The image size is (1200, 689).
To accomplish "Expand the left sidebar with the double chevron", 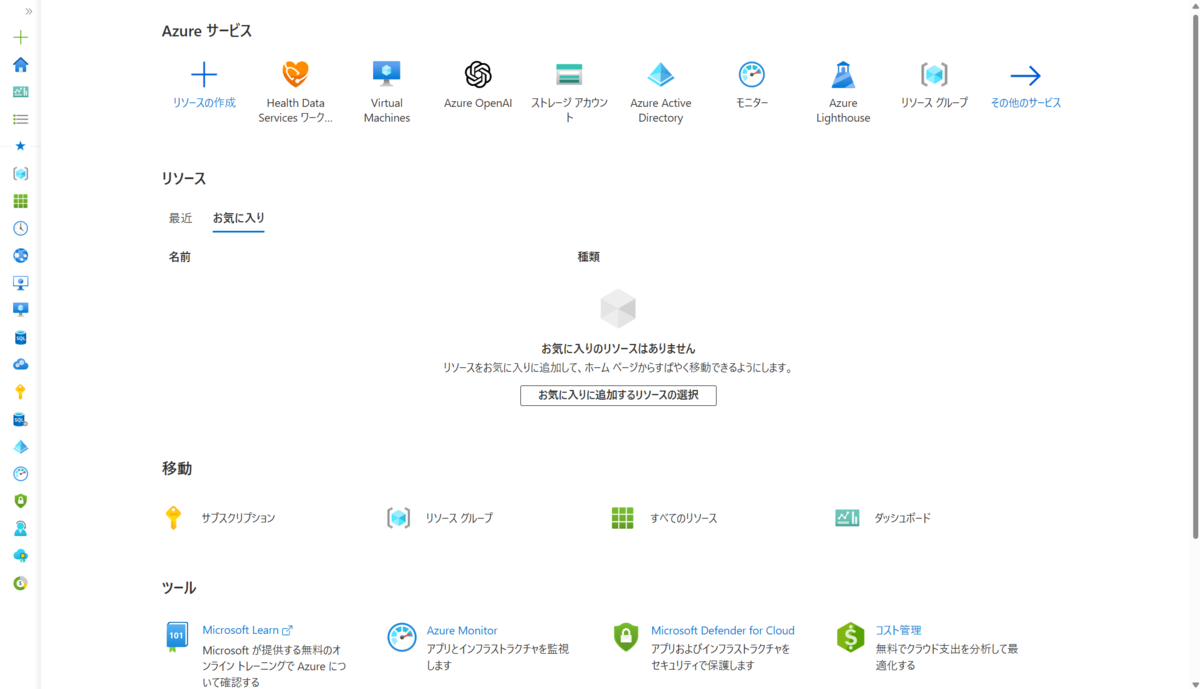I will (28, 11).
